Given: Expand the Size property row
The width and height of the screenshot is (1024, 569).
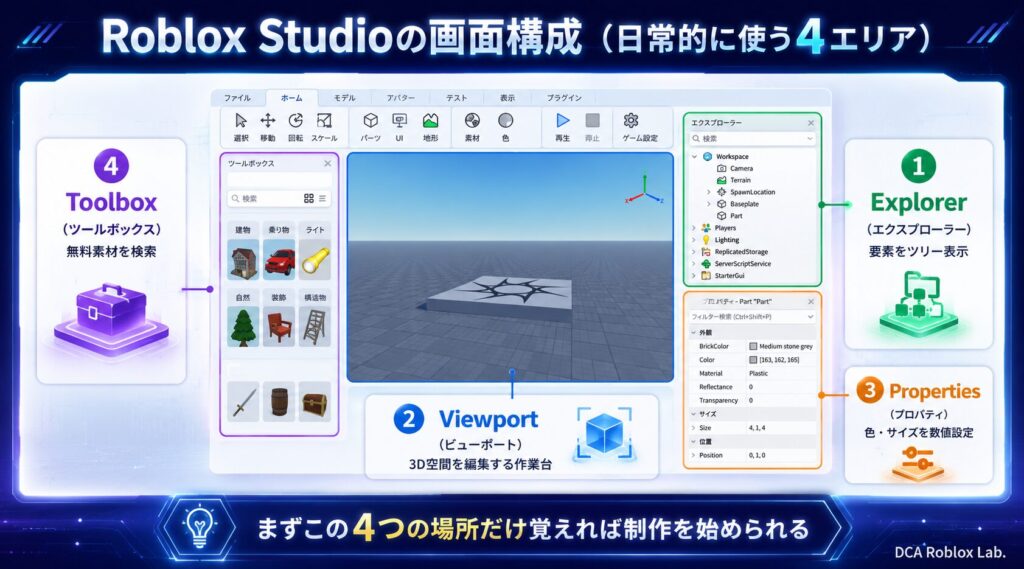Looking at the screenshot, I should tap(694, 428).
